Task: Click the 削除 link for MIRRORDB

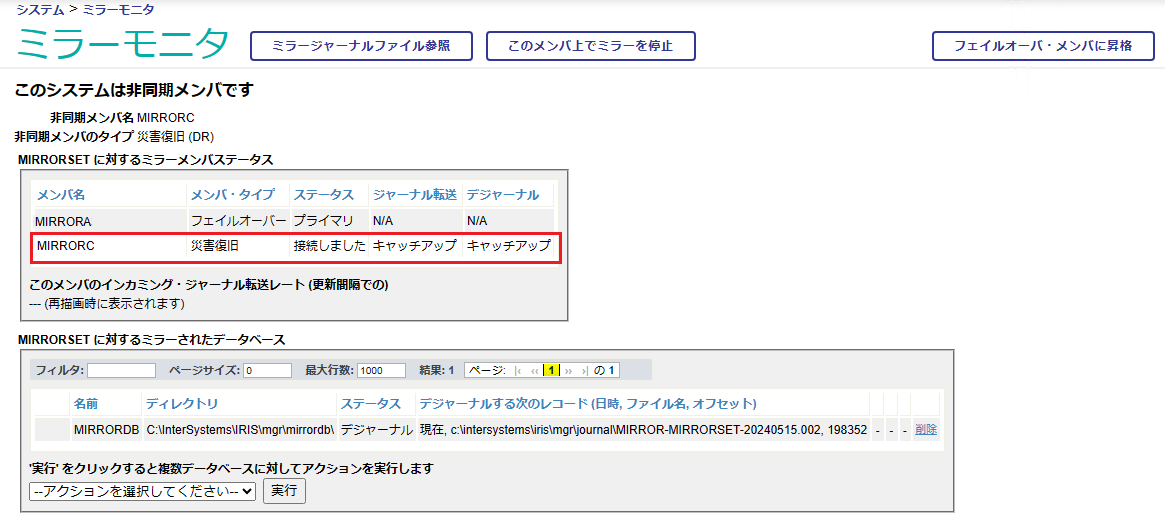Action: click(x=925, y=430)
